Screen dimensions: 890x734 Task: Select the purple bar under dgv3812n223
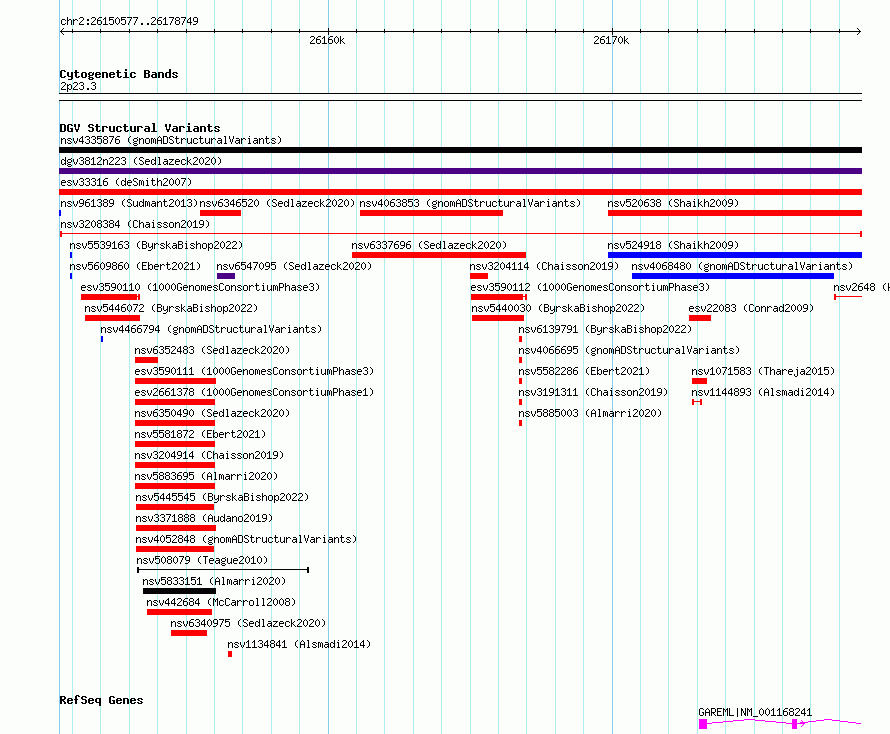(460, 171)
